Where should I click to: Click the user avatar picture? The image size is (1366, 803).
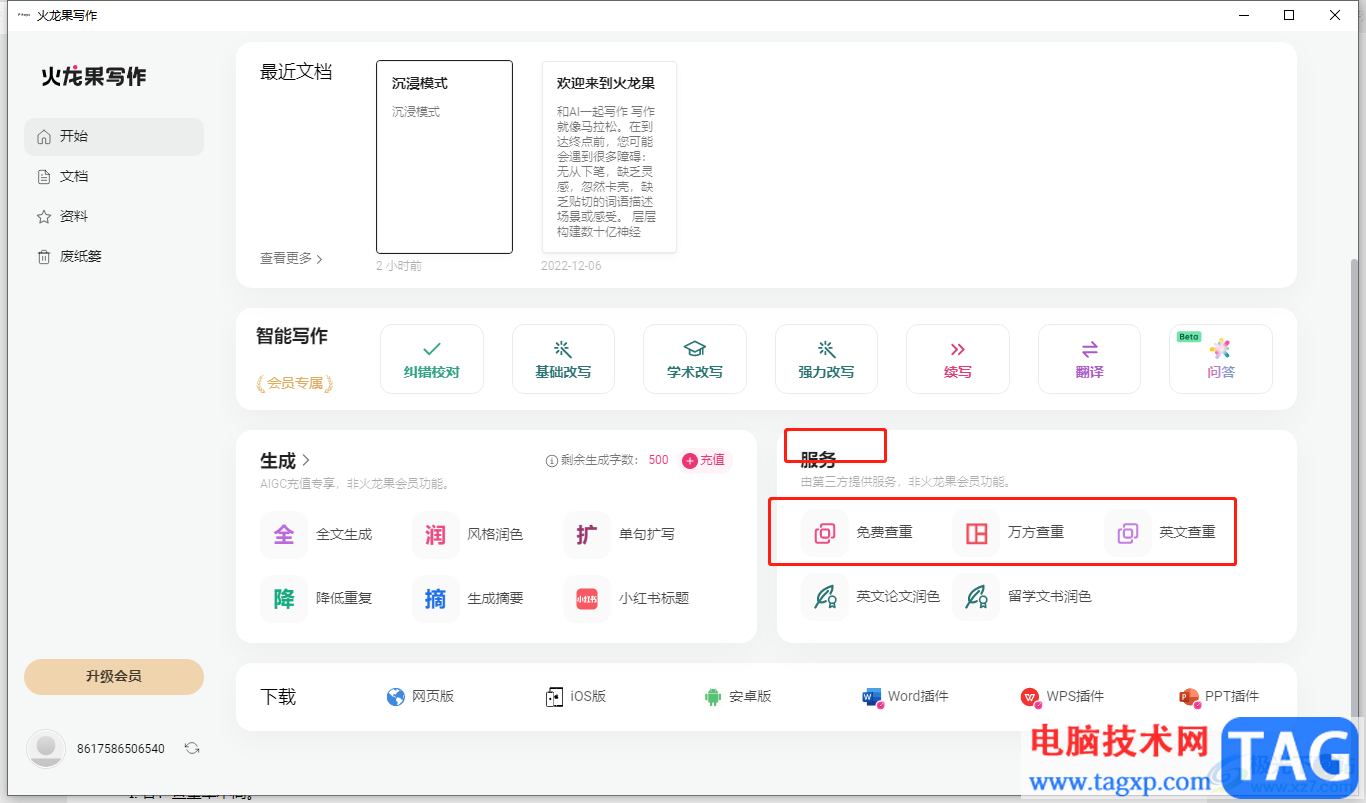(x=45, y=749)
